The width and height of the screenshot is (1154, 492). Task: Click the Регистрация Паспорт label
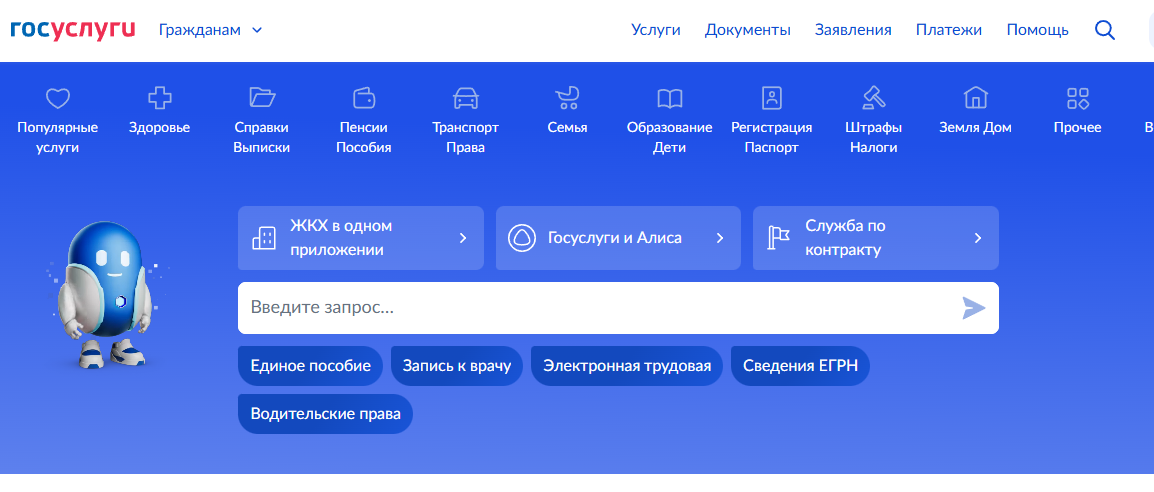coord(772,138)
